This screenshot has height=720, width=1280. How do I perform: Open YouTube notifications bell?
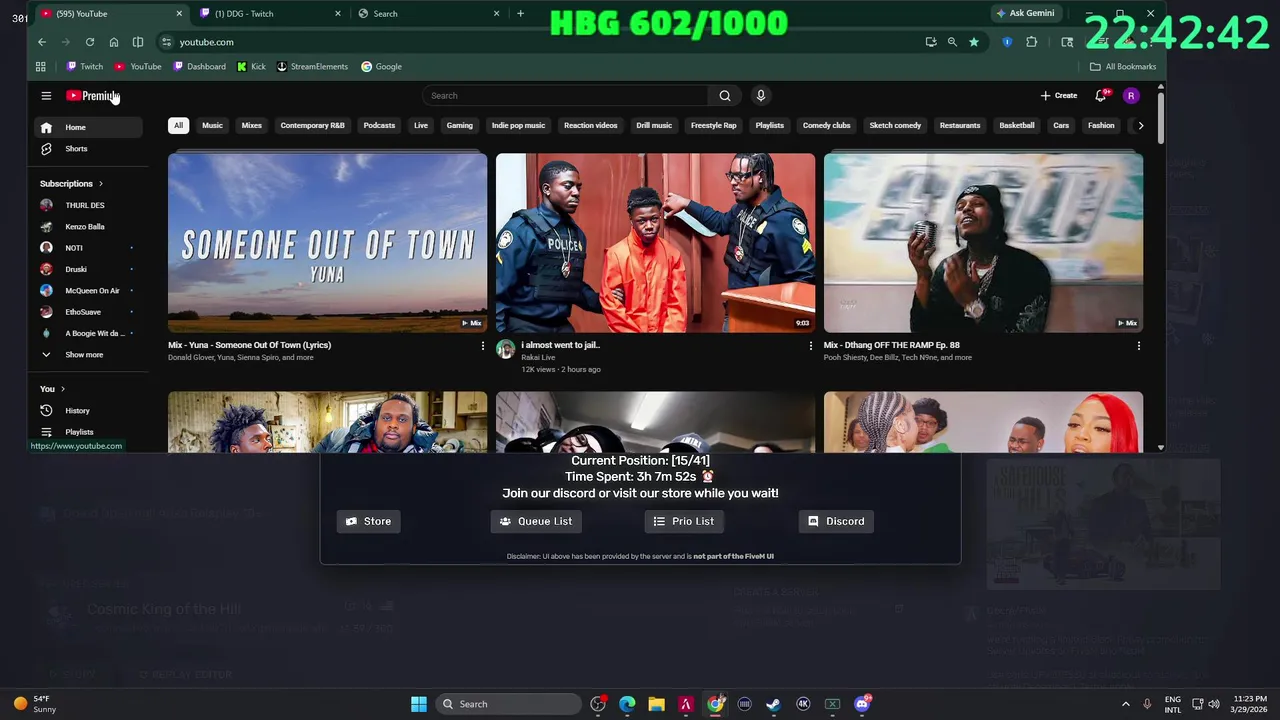1101,96
